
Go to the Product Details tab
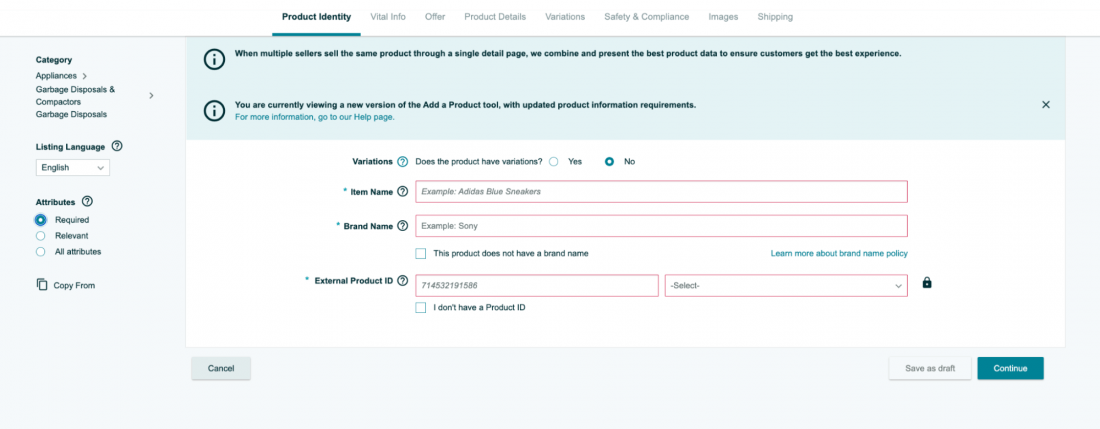[x=495, y=17]
